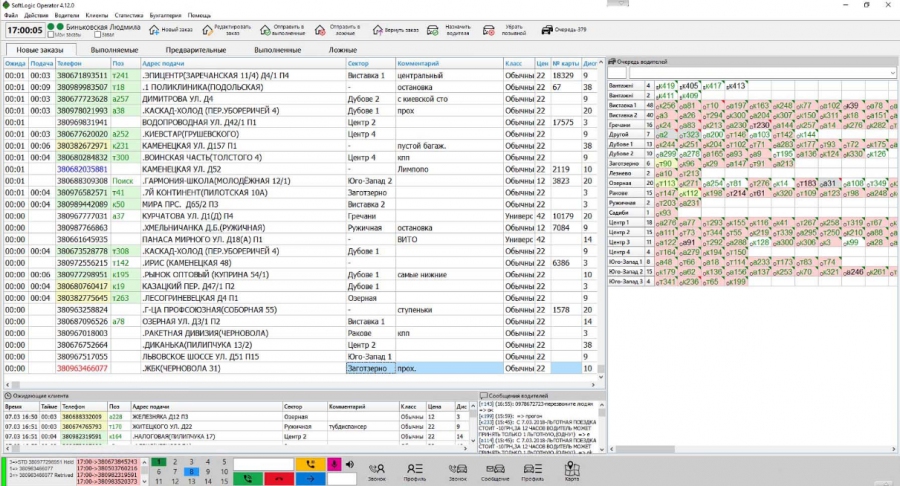Click the phone number input field
This screenshot has width=900, height=486.
point(263,464)
